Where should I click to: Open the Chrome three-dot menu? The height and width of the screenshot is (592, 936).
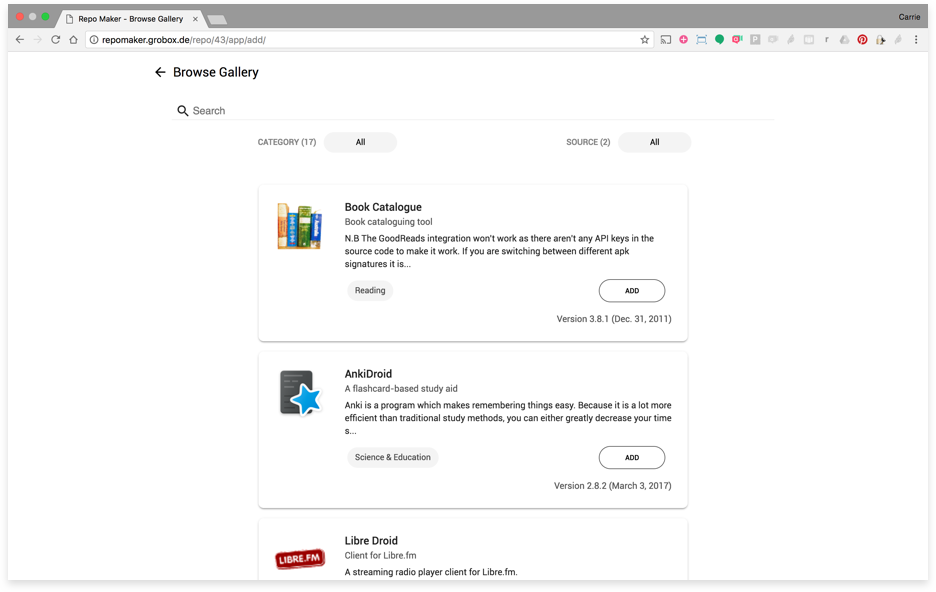(x=916, y=40)
